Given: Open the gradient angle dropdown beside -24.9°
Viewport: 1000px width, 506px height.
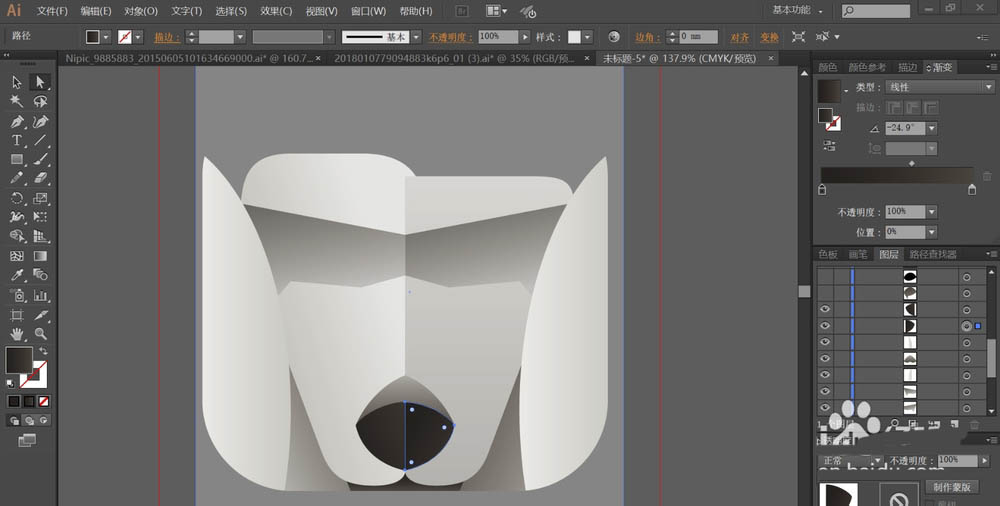Looking at the screenshot, I should [932, 128].
